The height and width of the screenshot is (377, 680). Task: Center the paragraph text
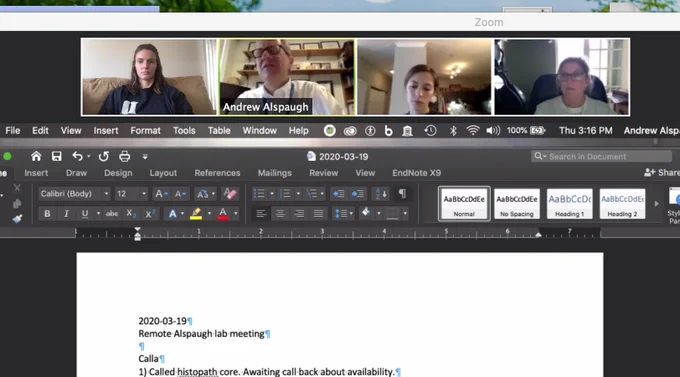tap(280, 213)
